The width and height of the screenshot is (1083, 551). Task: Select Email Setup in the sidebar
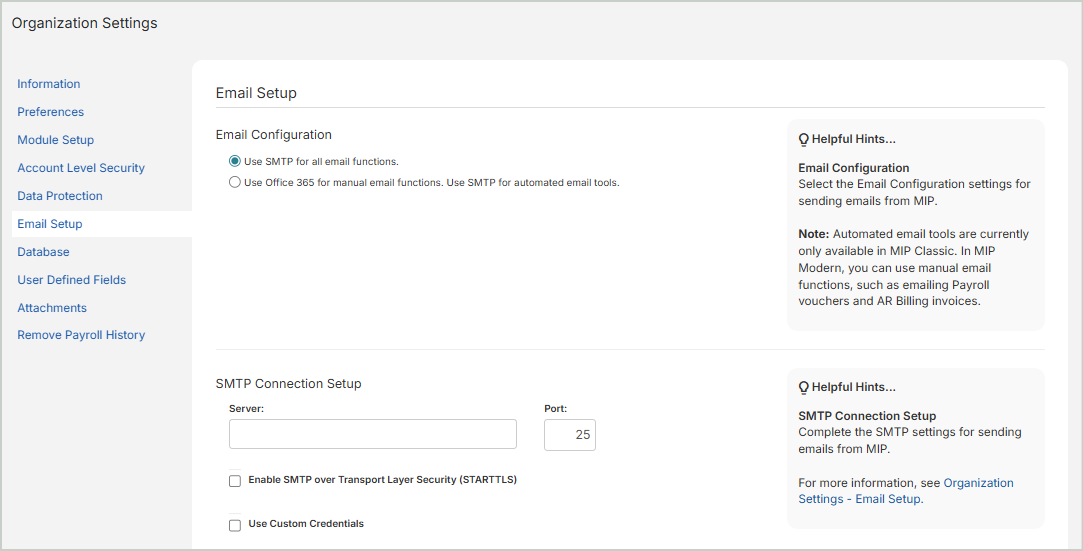pos(50,224)
